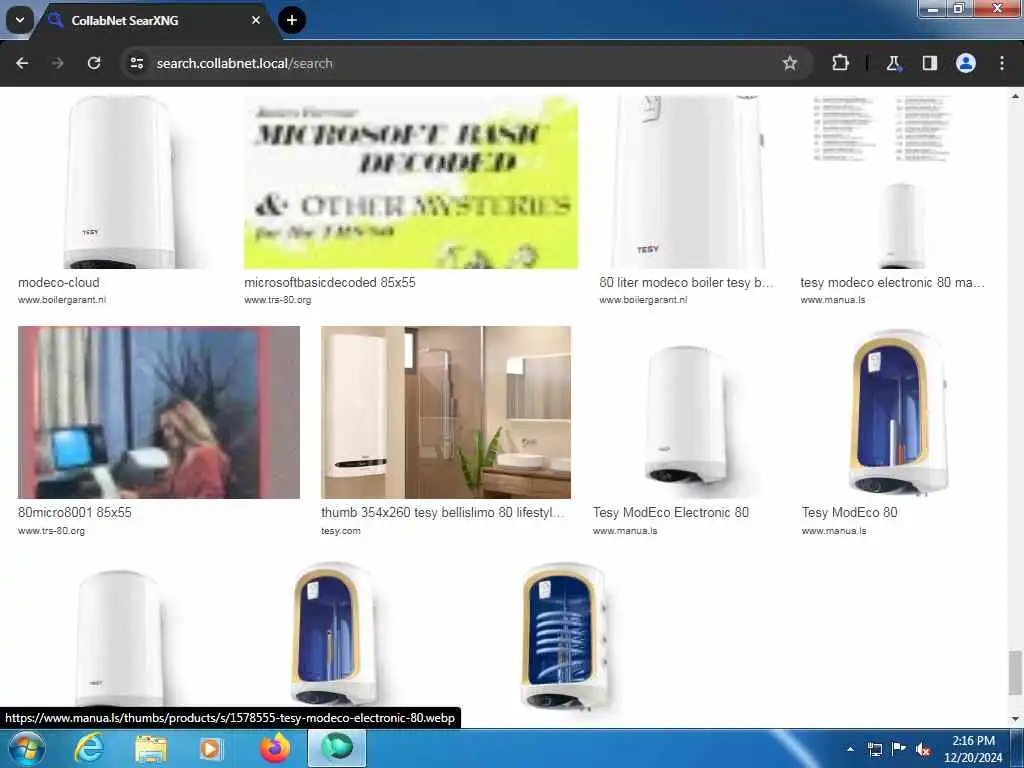Open the tesy bellislimo bathroom image
Image resolution: width=1024 pixels, height=768 pixels.
[x=446, y=412]
